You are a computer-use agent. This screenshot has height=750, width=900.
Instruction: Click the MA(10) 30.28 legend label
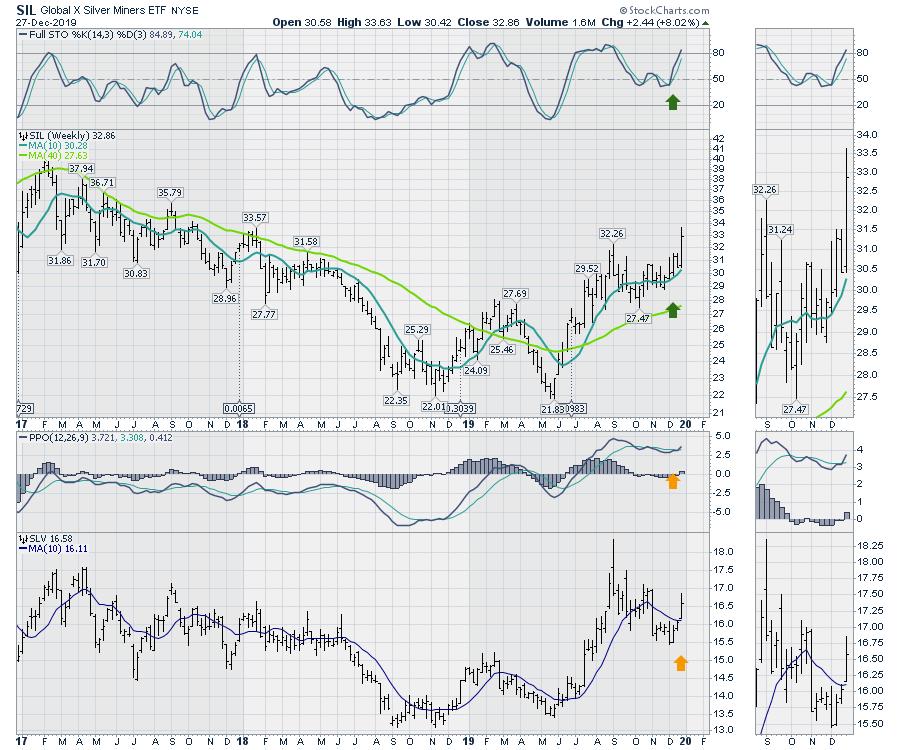point(57,146)
